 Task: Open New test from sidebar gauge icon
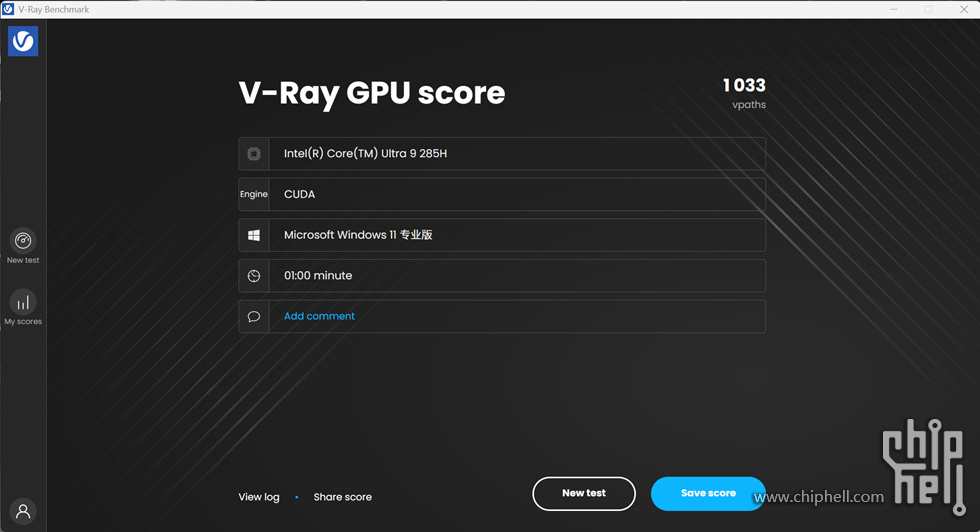[23, 241]
